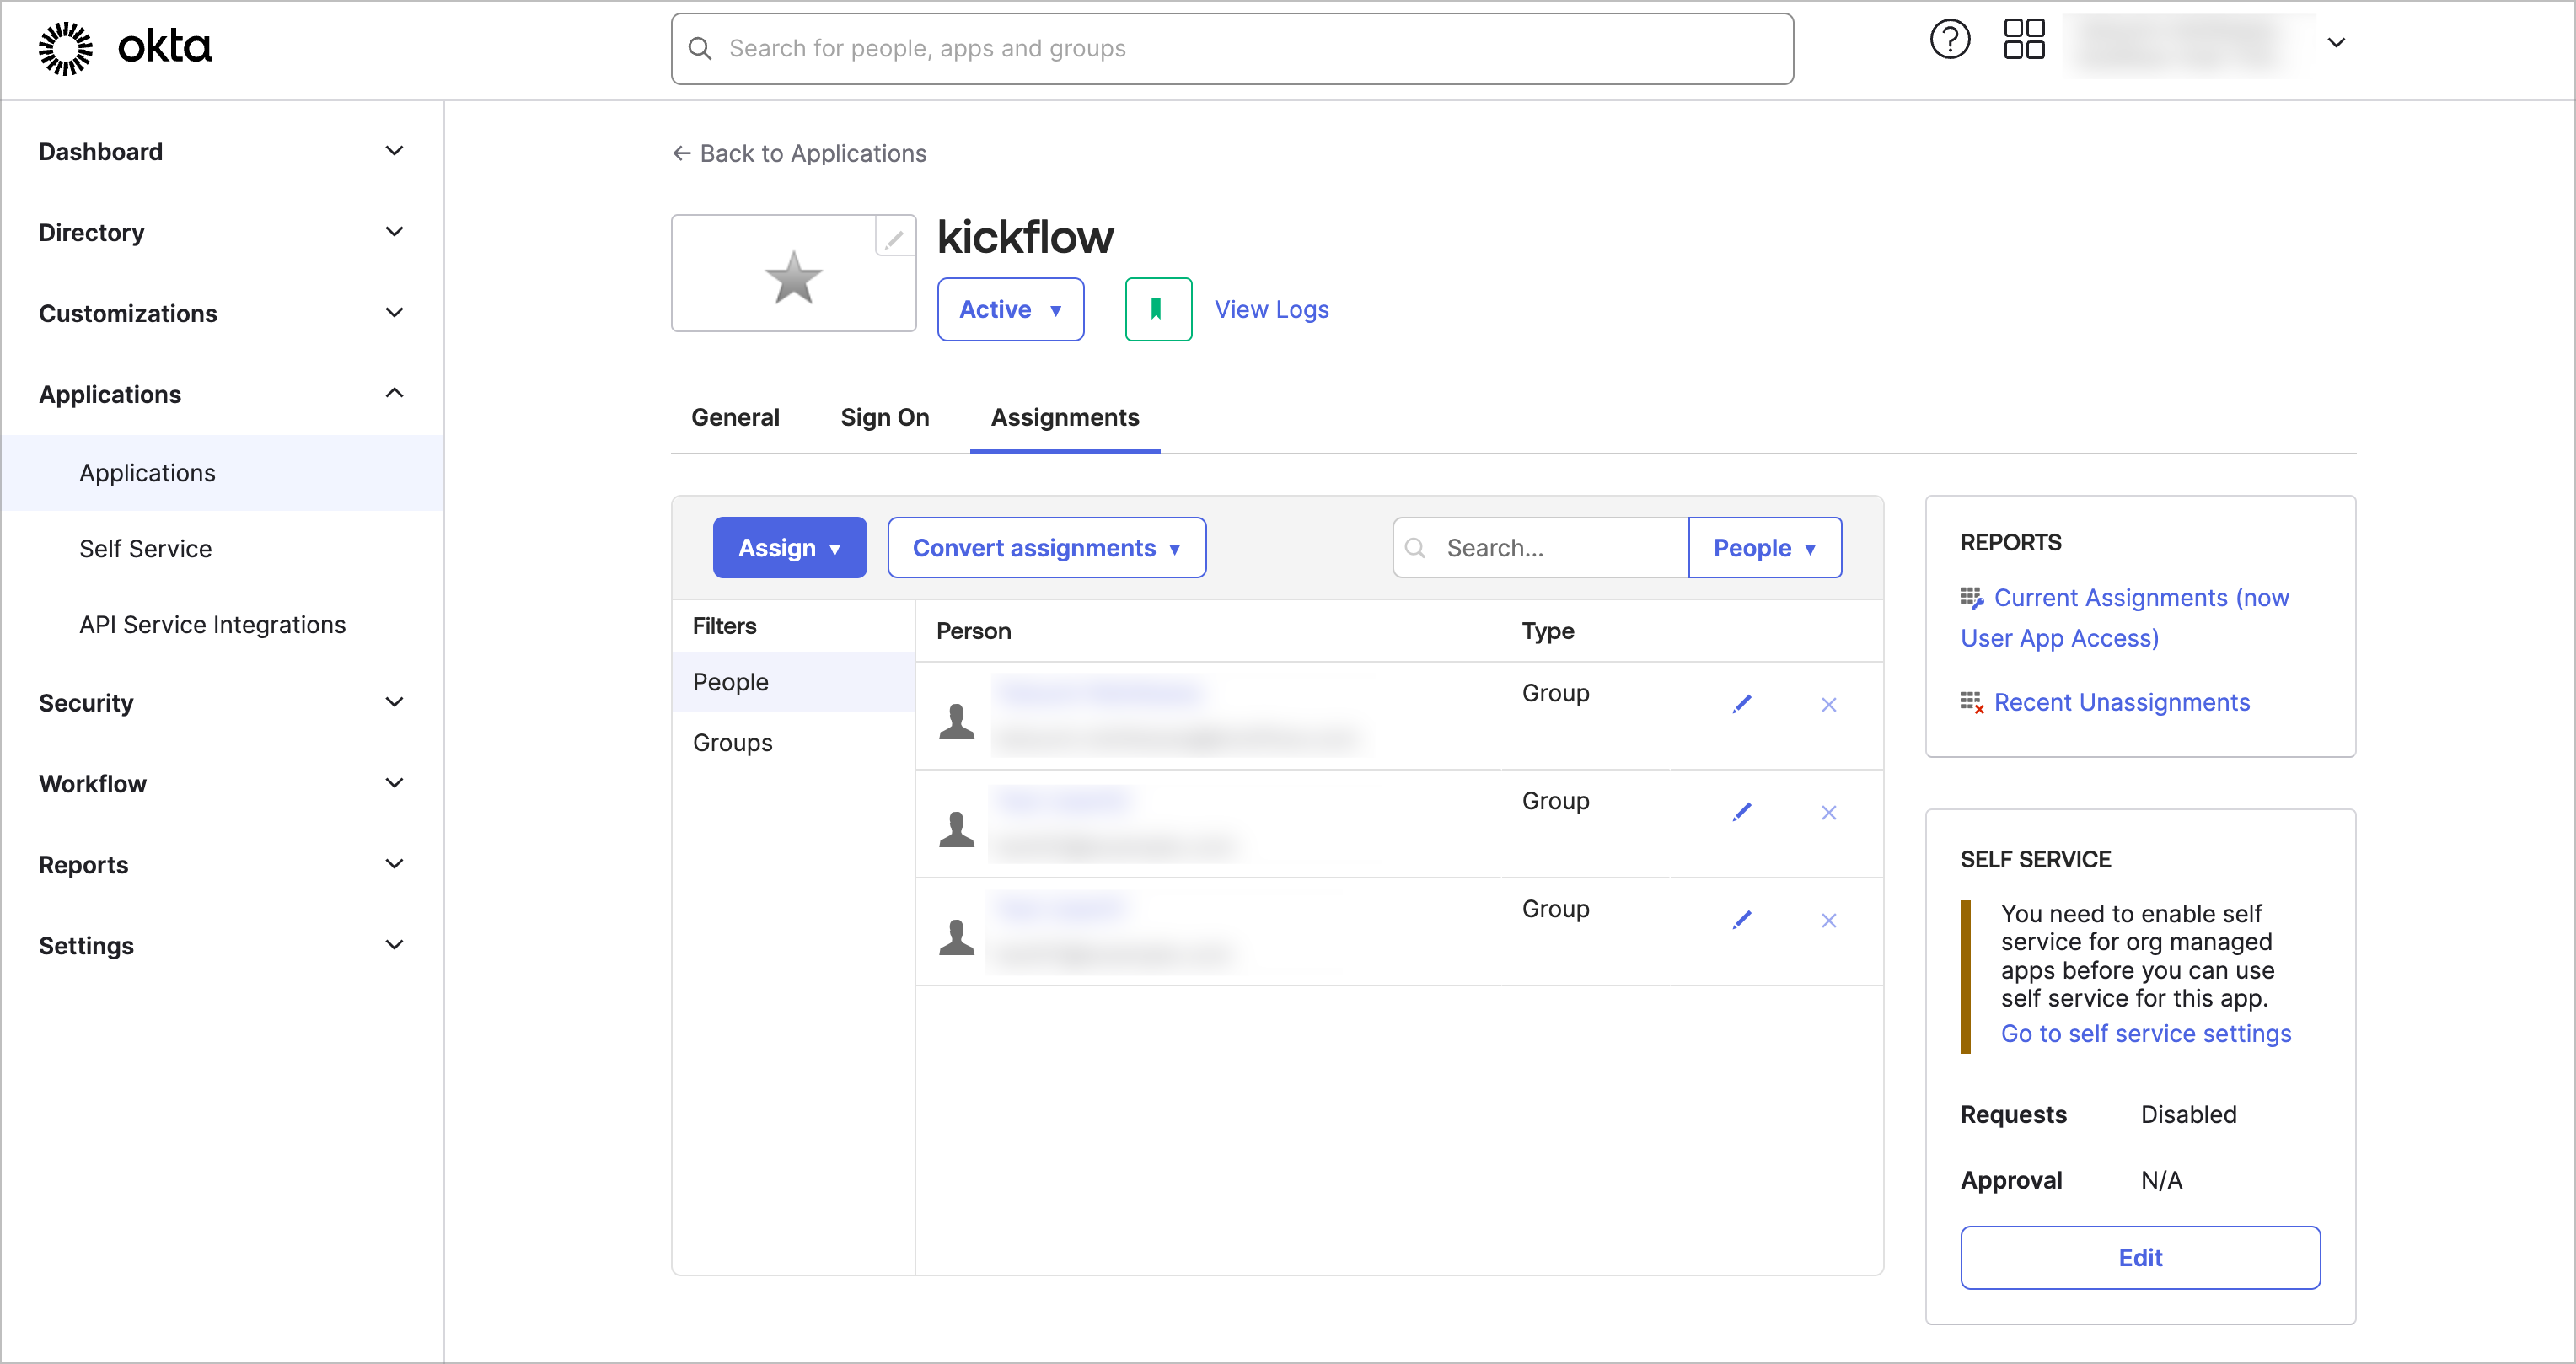Remove the second person assignment X
The image size is (2576, 1364).
pos(1828,813)
